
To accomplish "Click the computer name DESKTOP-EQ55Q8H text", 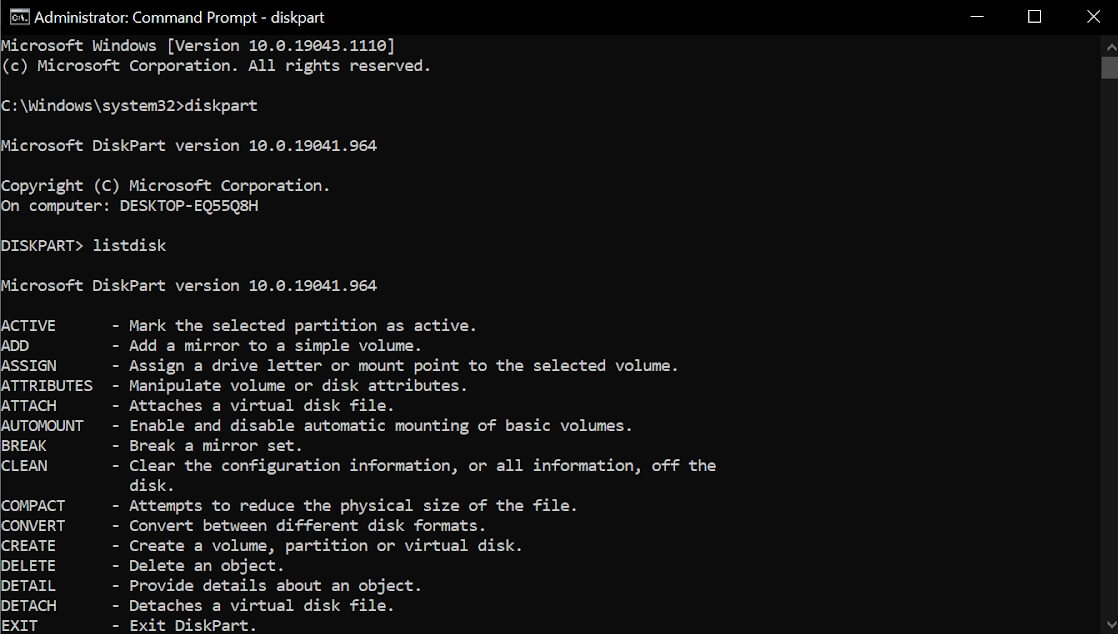I will [x=189, y=205].
